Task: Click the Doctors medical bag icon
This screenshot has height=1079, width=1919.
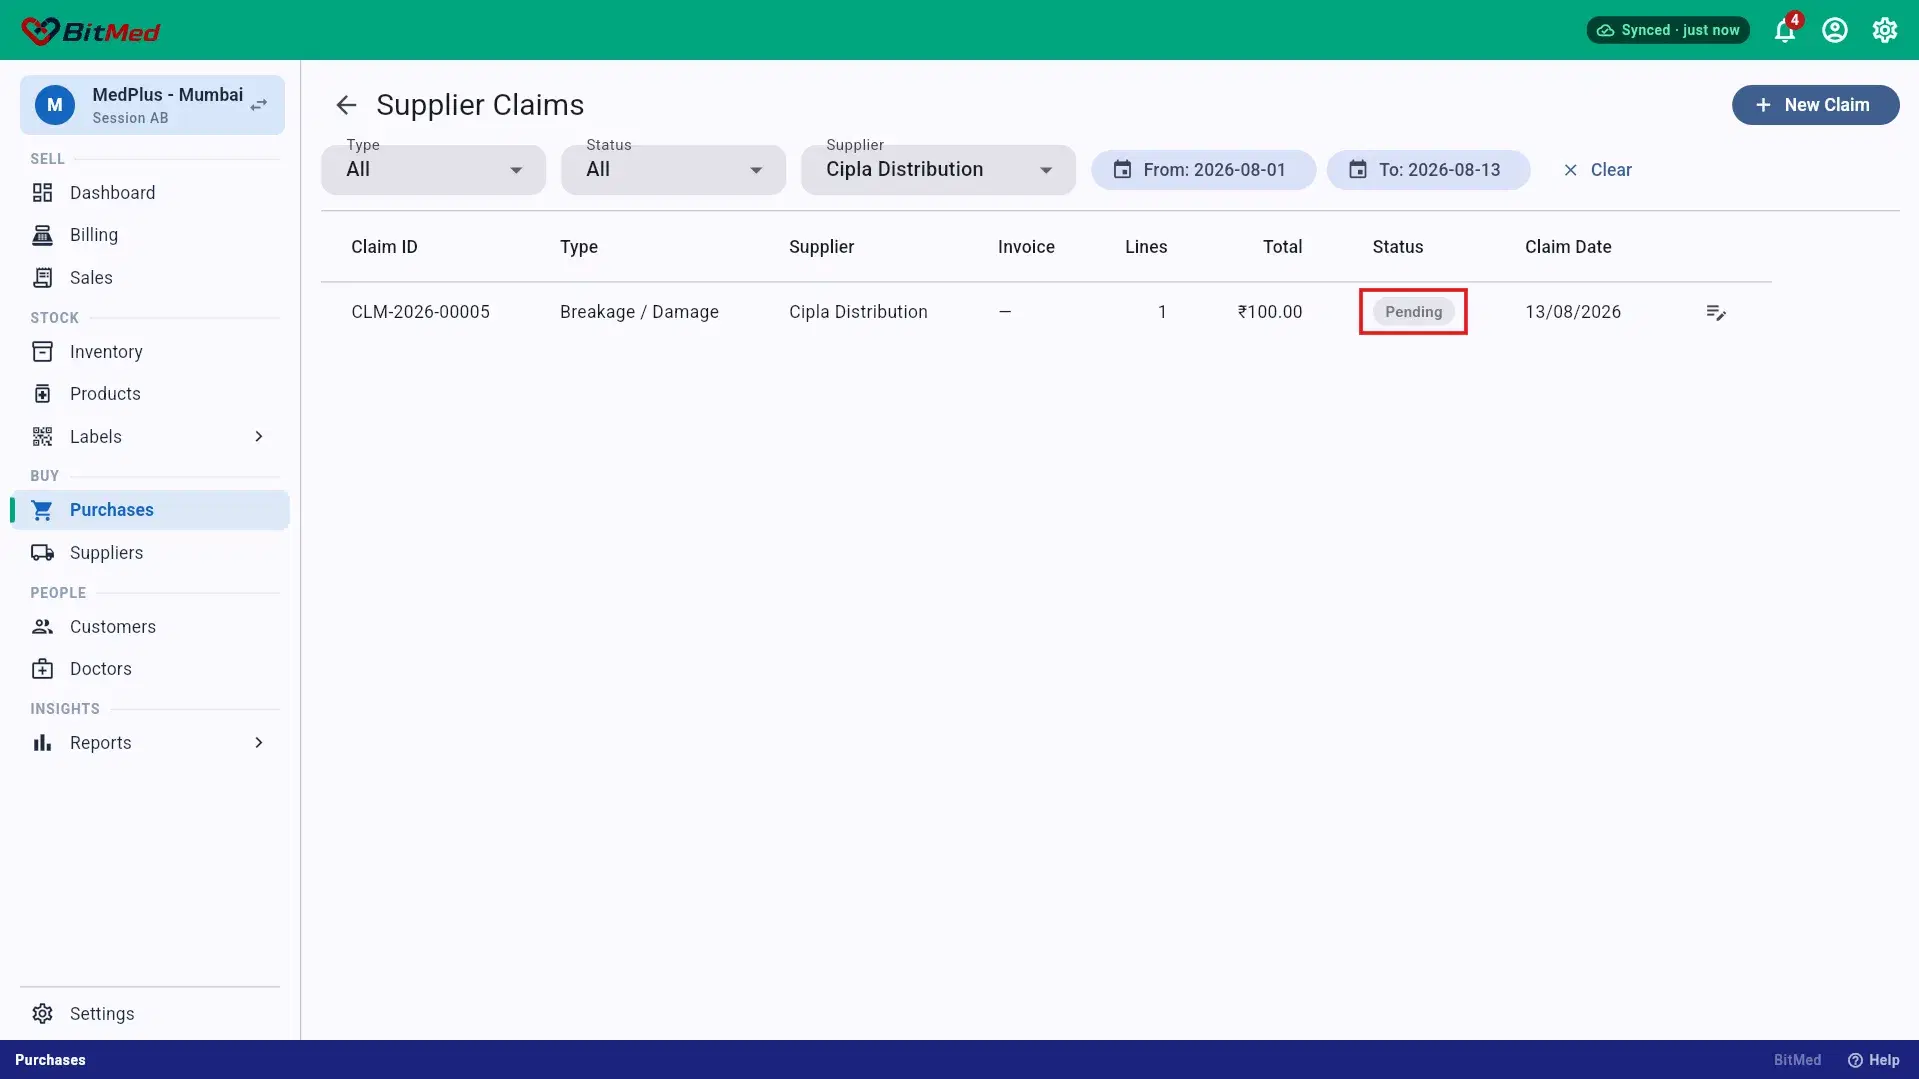Action: click(42, 669)
